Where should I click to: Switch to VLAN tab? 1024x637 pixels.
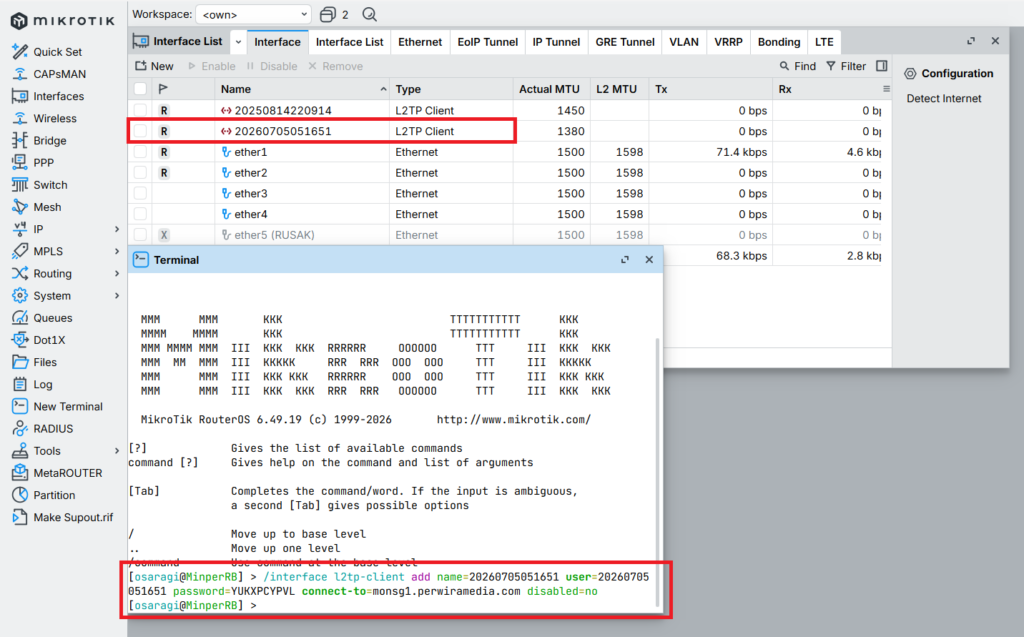[684, 42]
